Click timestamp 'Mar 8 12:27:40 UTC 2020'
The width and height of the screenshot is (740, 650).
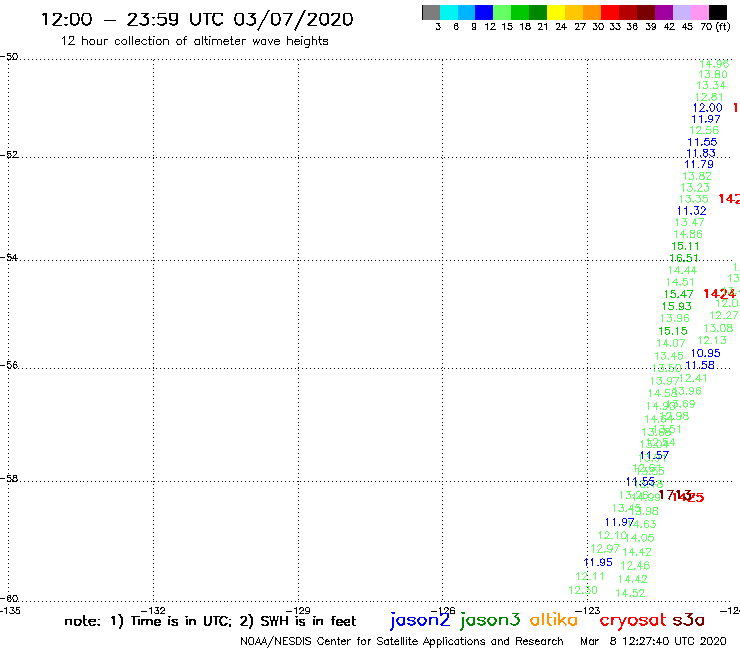[653, 641]
